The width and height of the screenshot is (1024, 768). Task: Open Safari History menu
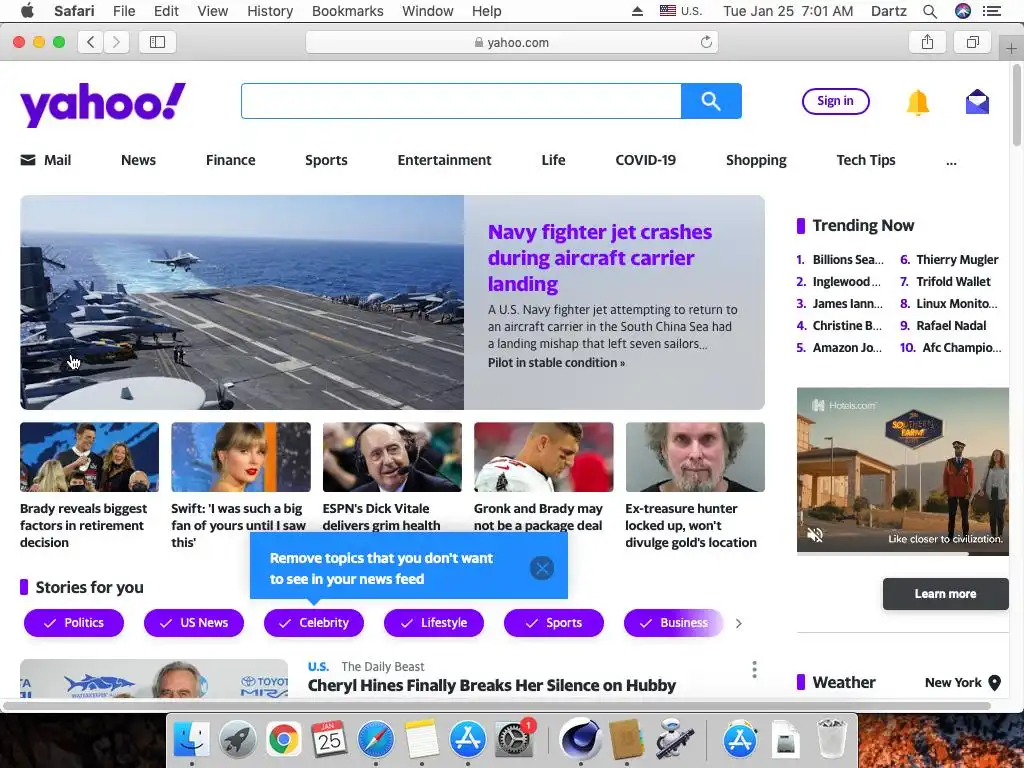point(270,11)
